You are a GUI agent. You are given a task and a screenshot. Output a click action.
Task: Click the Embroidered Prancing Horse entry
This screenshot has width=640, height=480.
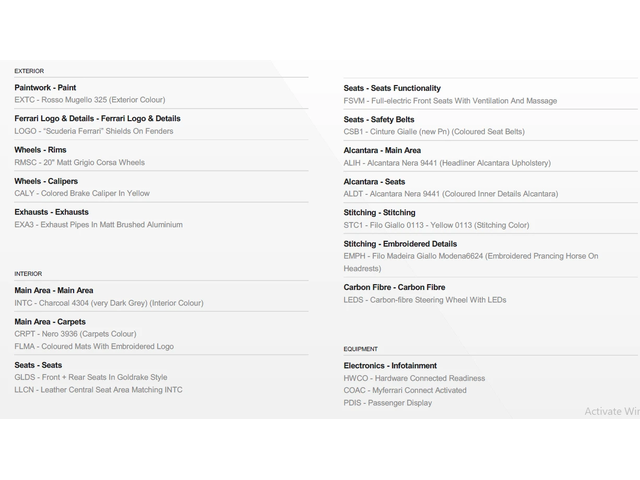pos(470,256)
